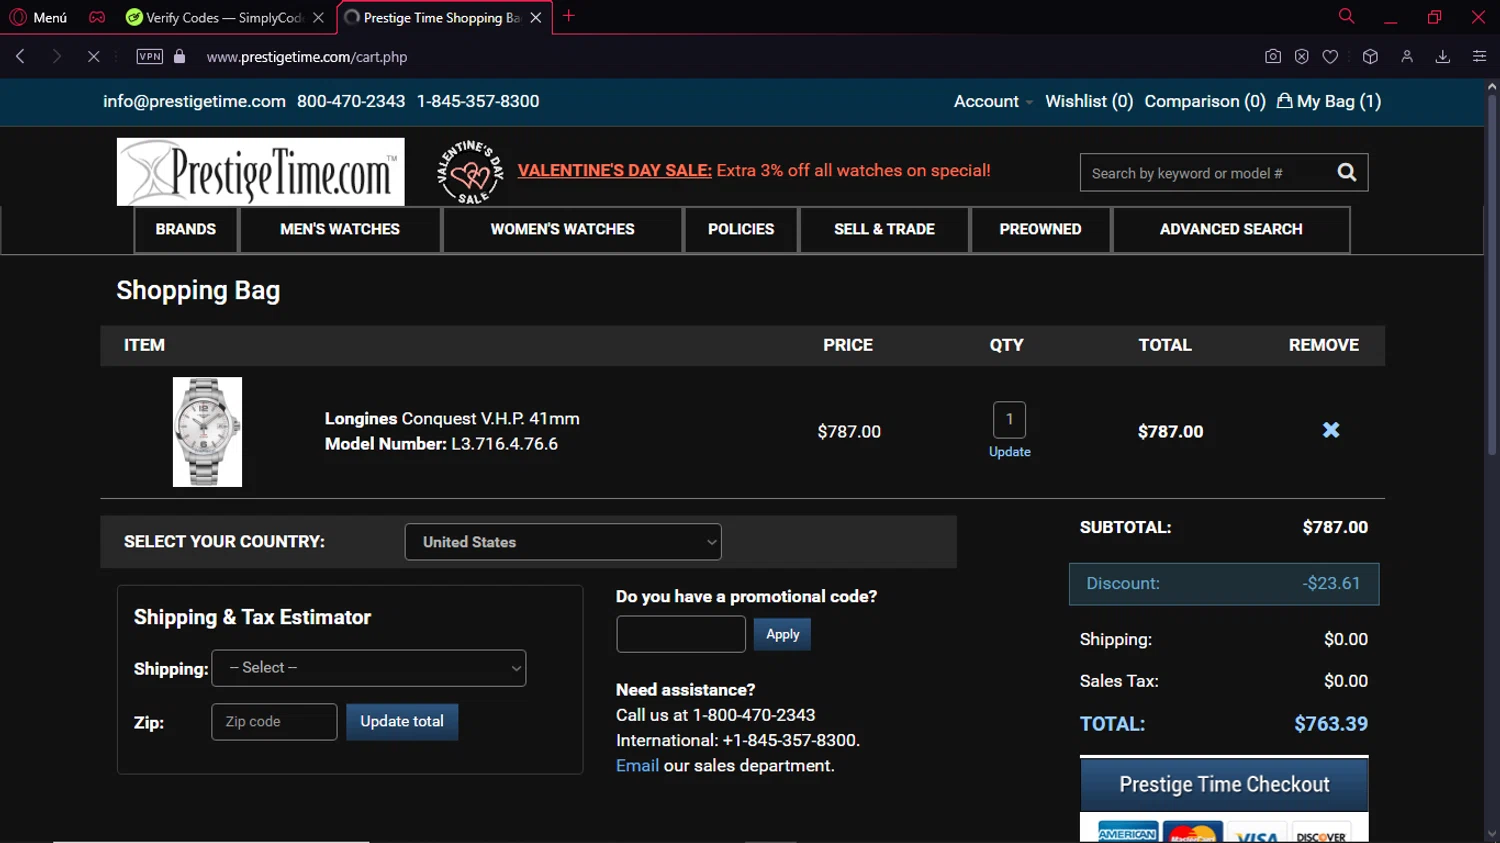1500x843 pixels.
Task: Click the browser tab search magnifier icon
Action: [x=1346, y=16]
